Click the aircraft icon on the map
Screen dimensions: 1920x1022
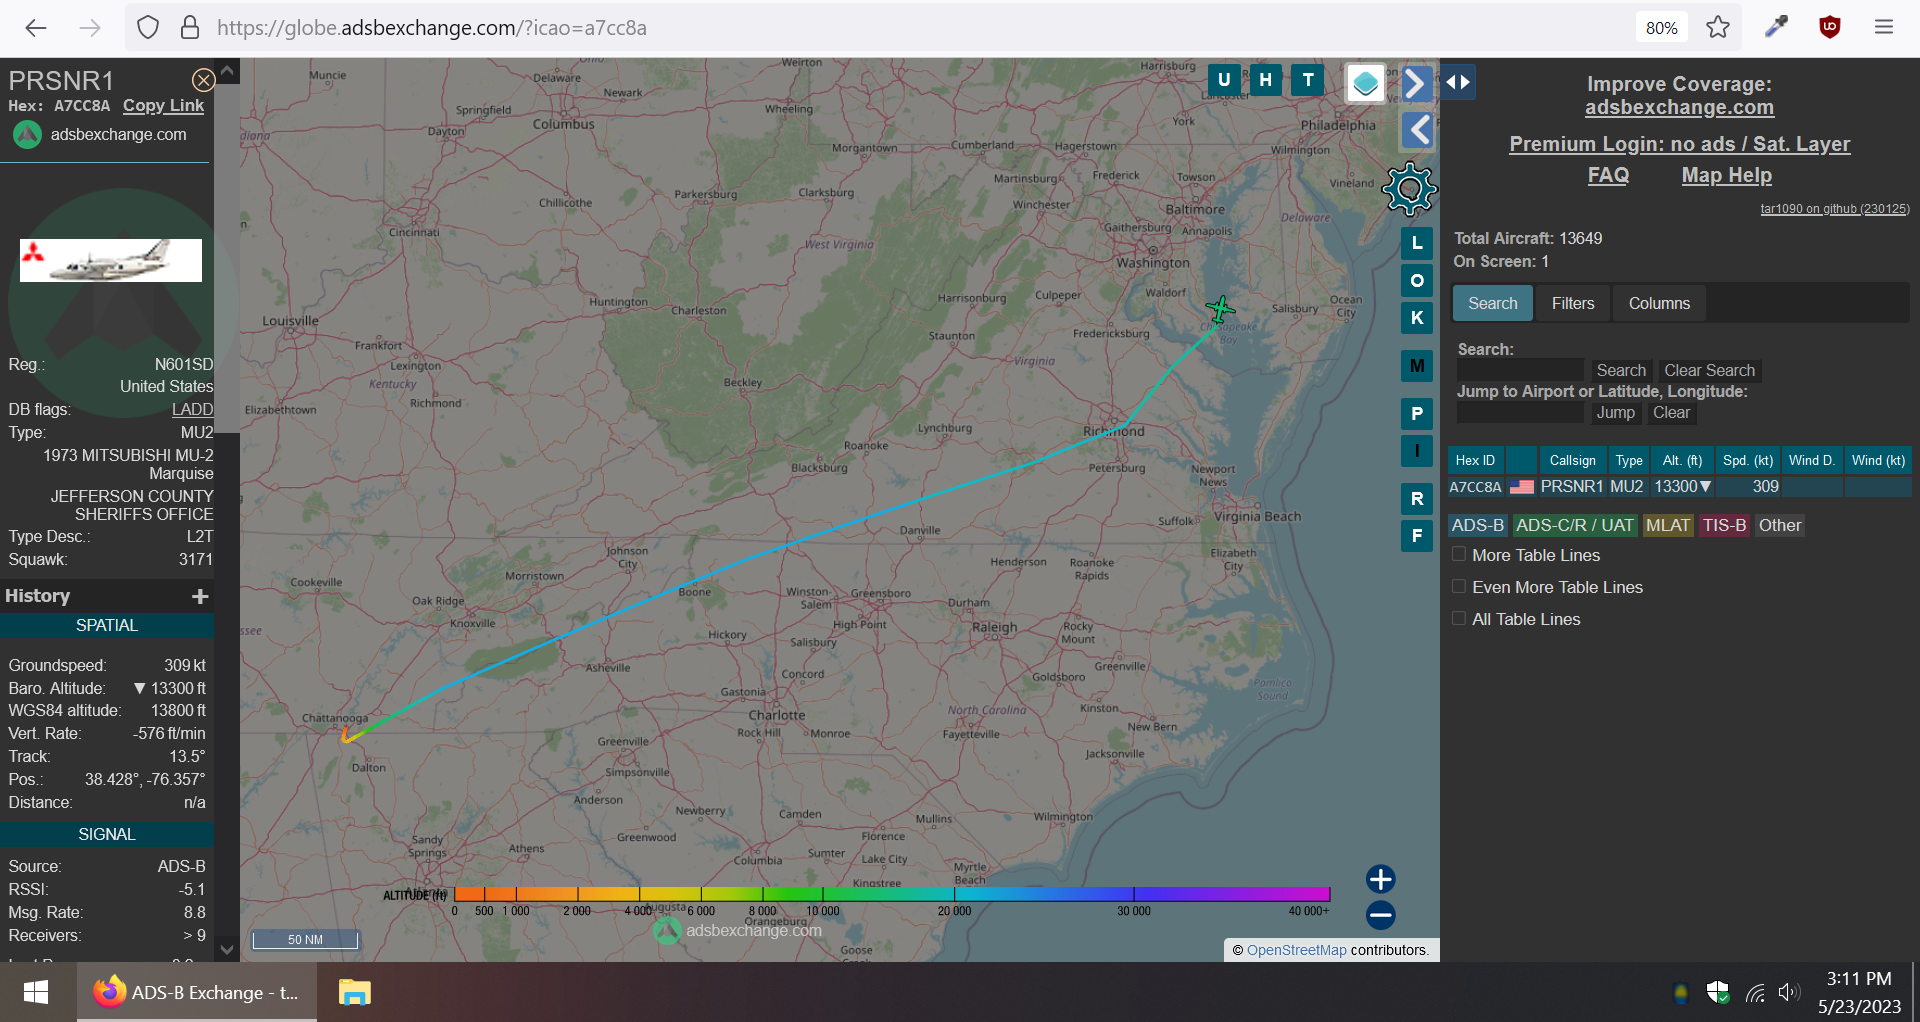pyautogui.click(x=1220, y=309)
